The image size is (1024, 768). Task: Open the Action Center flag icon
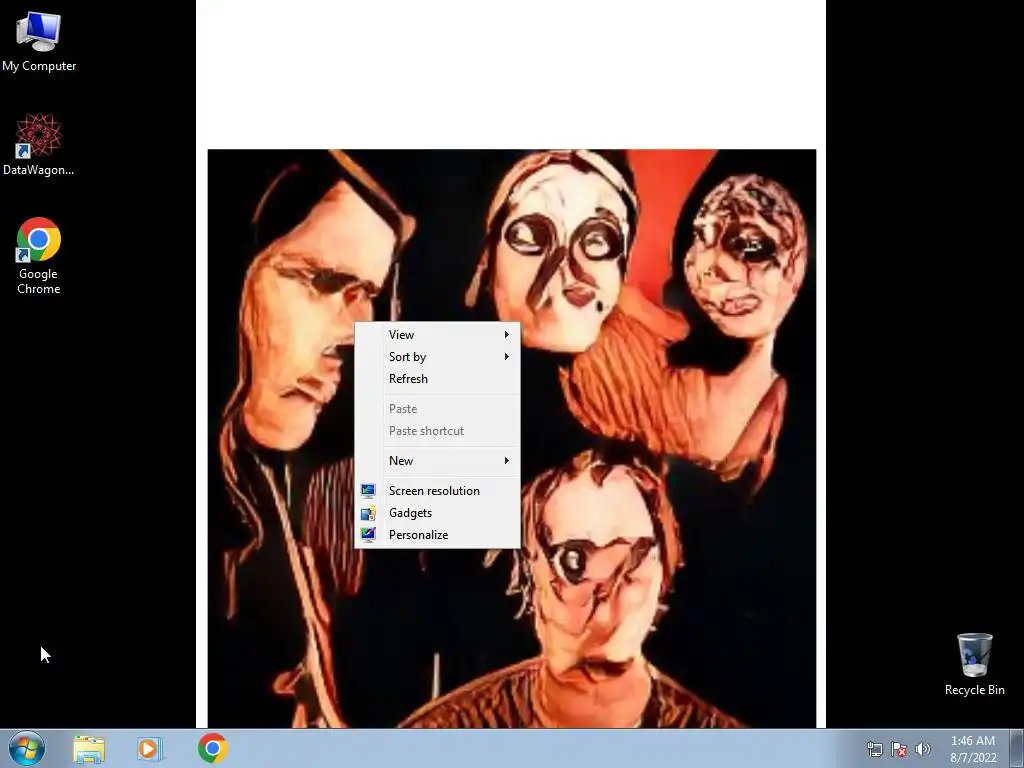click(899, 749)
